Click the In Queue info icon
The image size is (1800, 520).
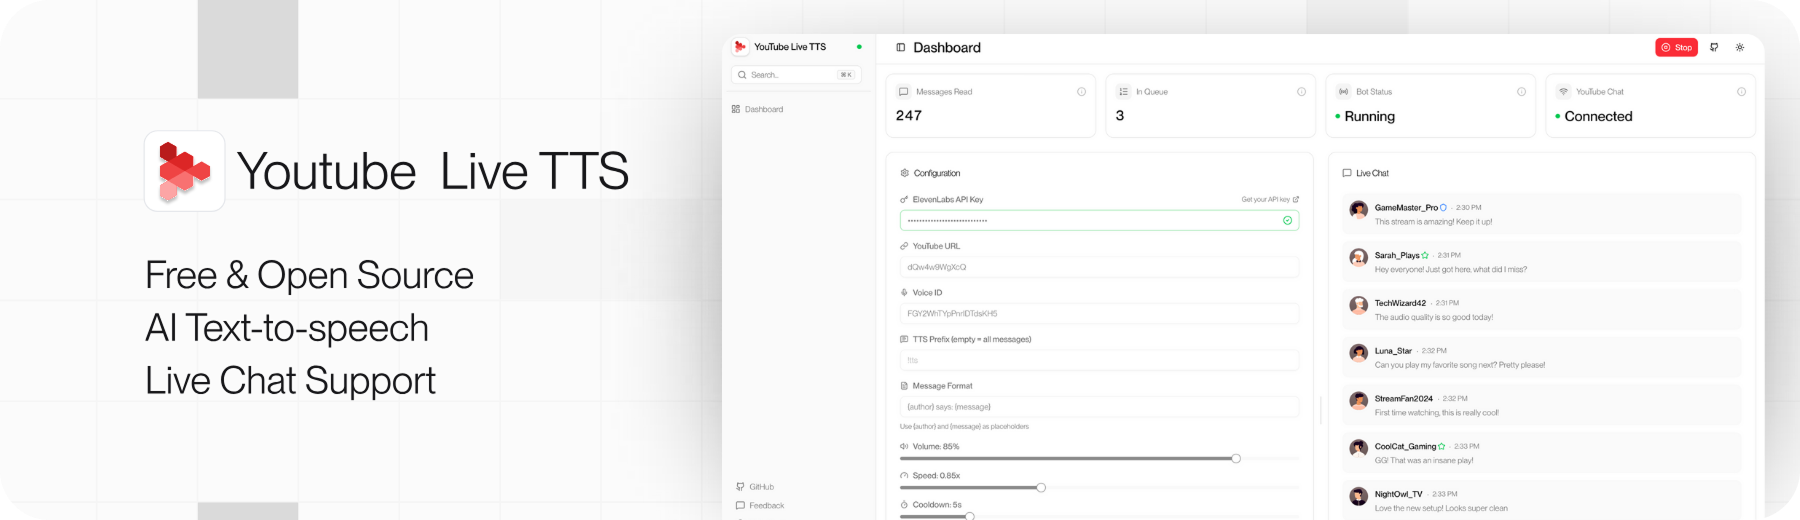(1301, 91)
